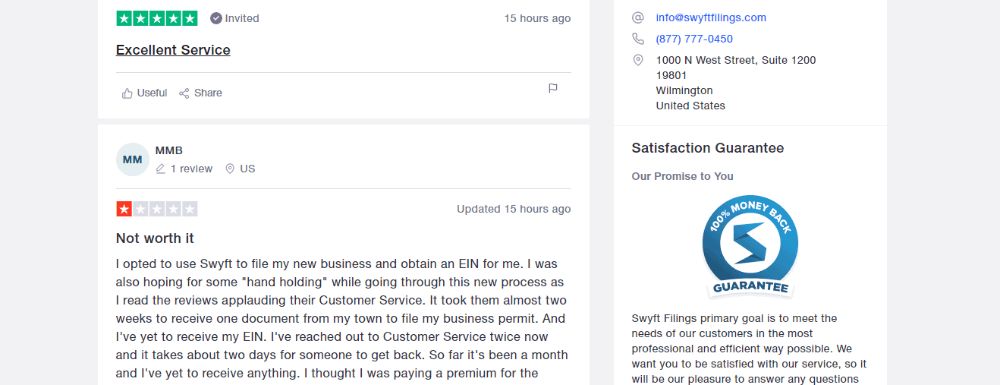1000x385 pixels.
Task: Click the Not worth it review heading
Action: (155, 238)
